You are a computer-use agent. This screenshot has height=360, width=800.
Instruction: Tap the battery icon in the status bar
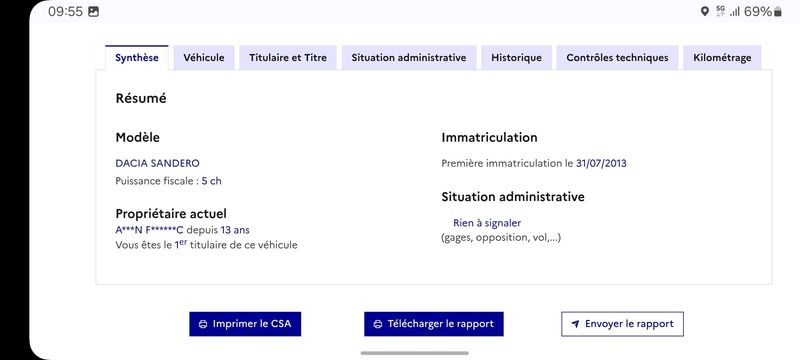[778, 12]
